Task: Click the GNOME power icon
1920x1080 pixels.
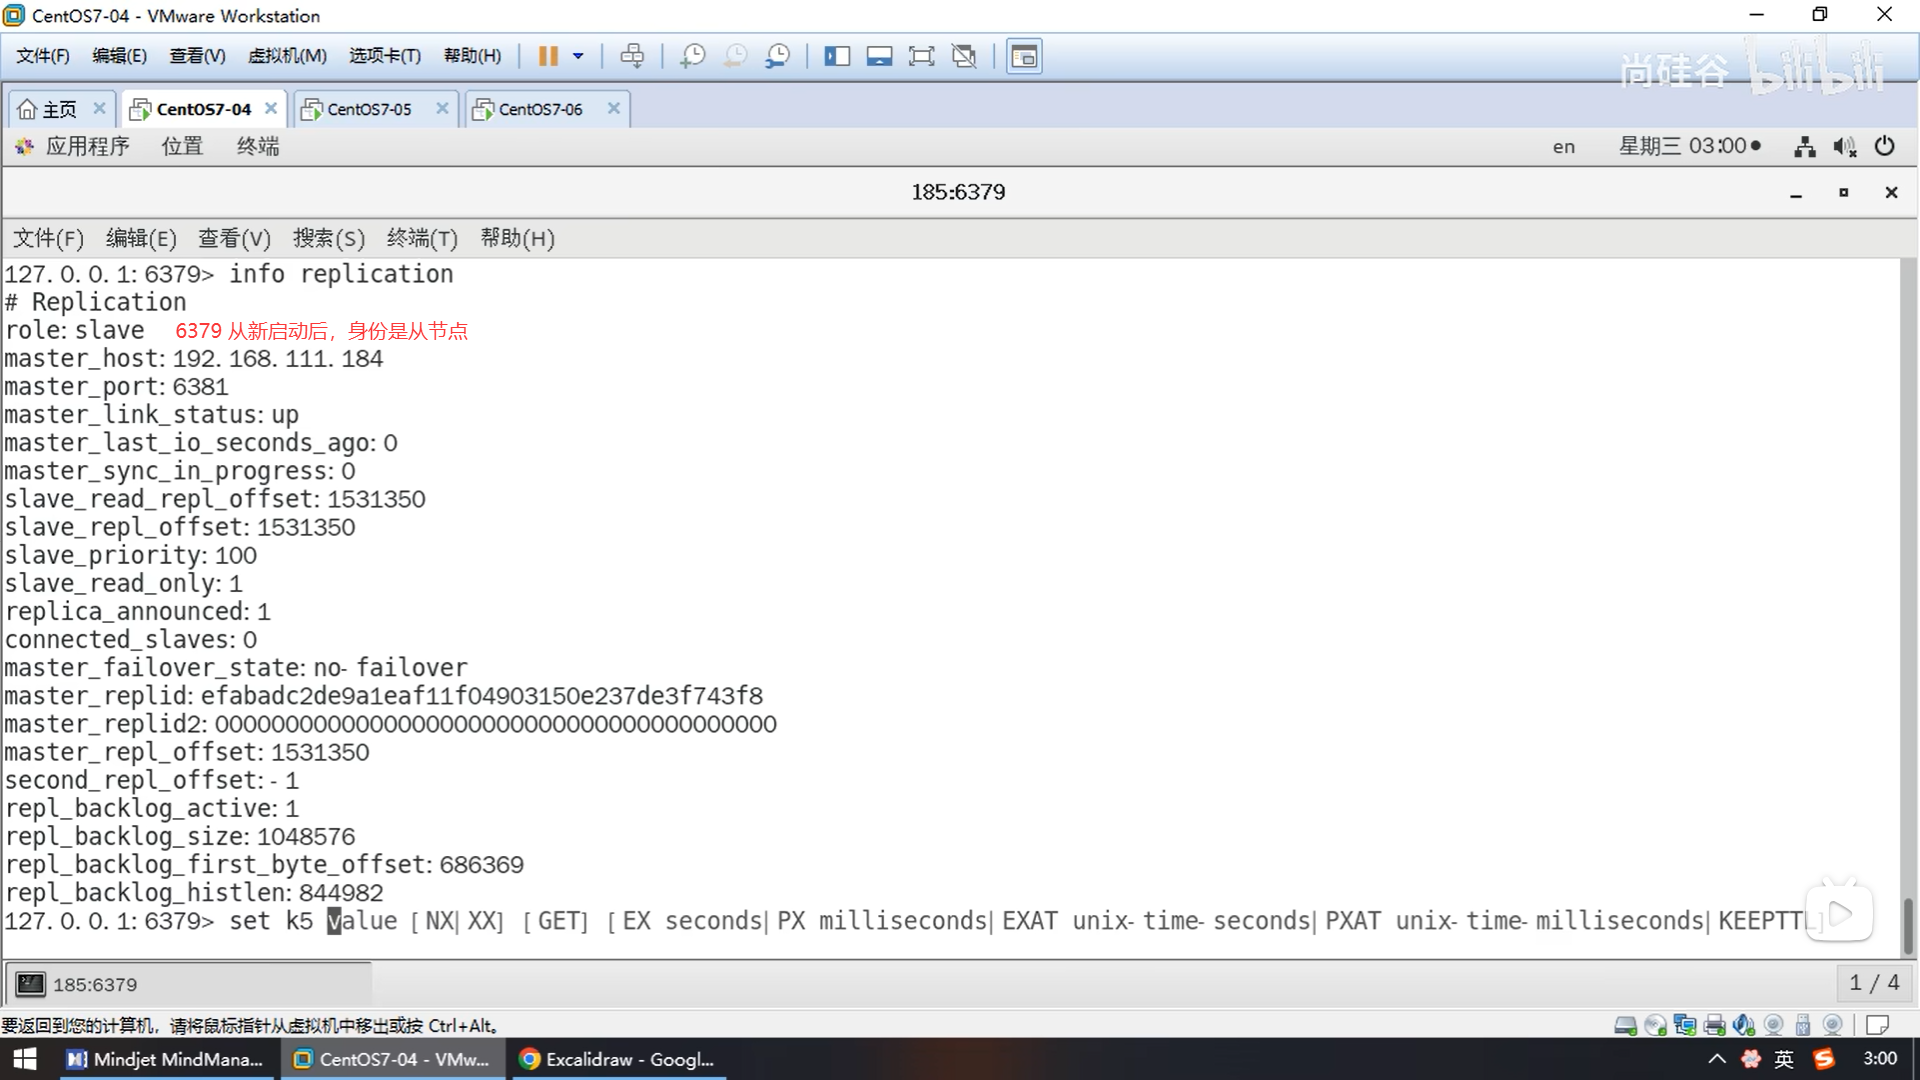Action: [1884, 146]
